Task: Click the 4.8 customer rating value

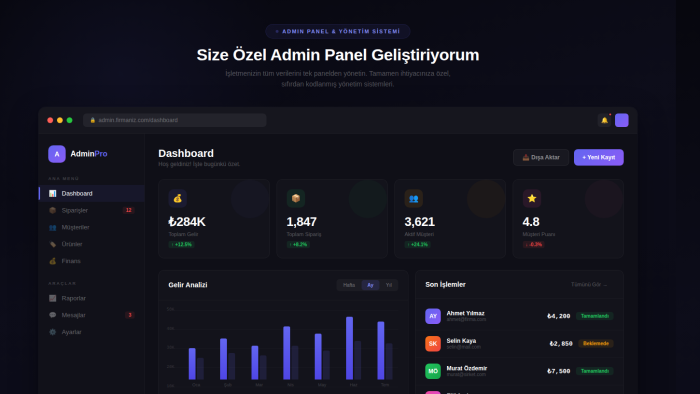Action: (x=531, y=222)
